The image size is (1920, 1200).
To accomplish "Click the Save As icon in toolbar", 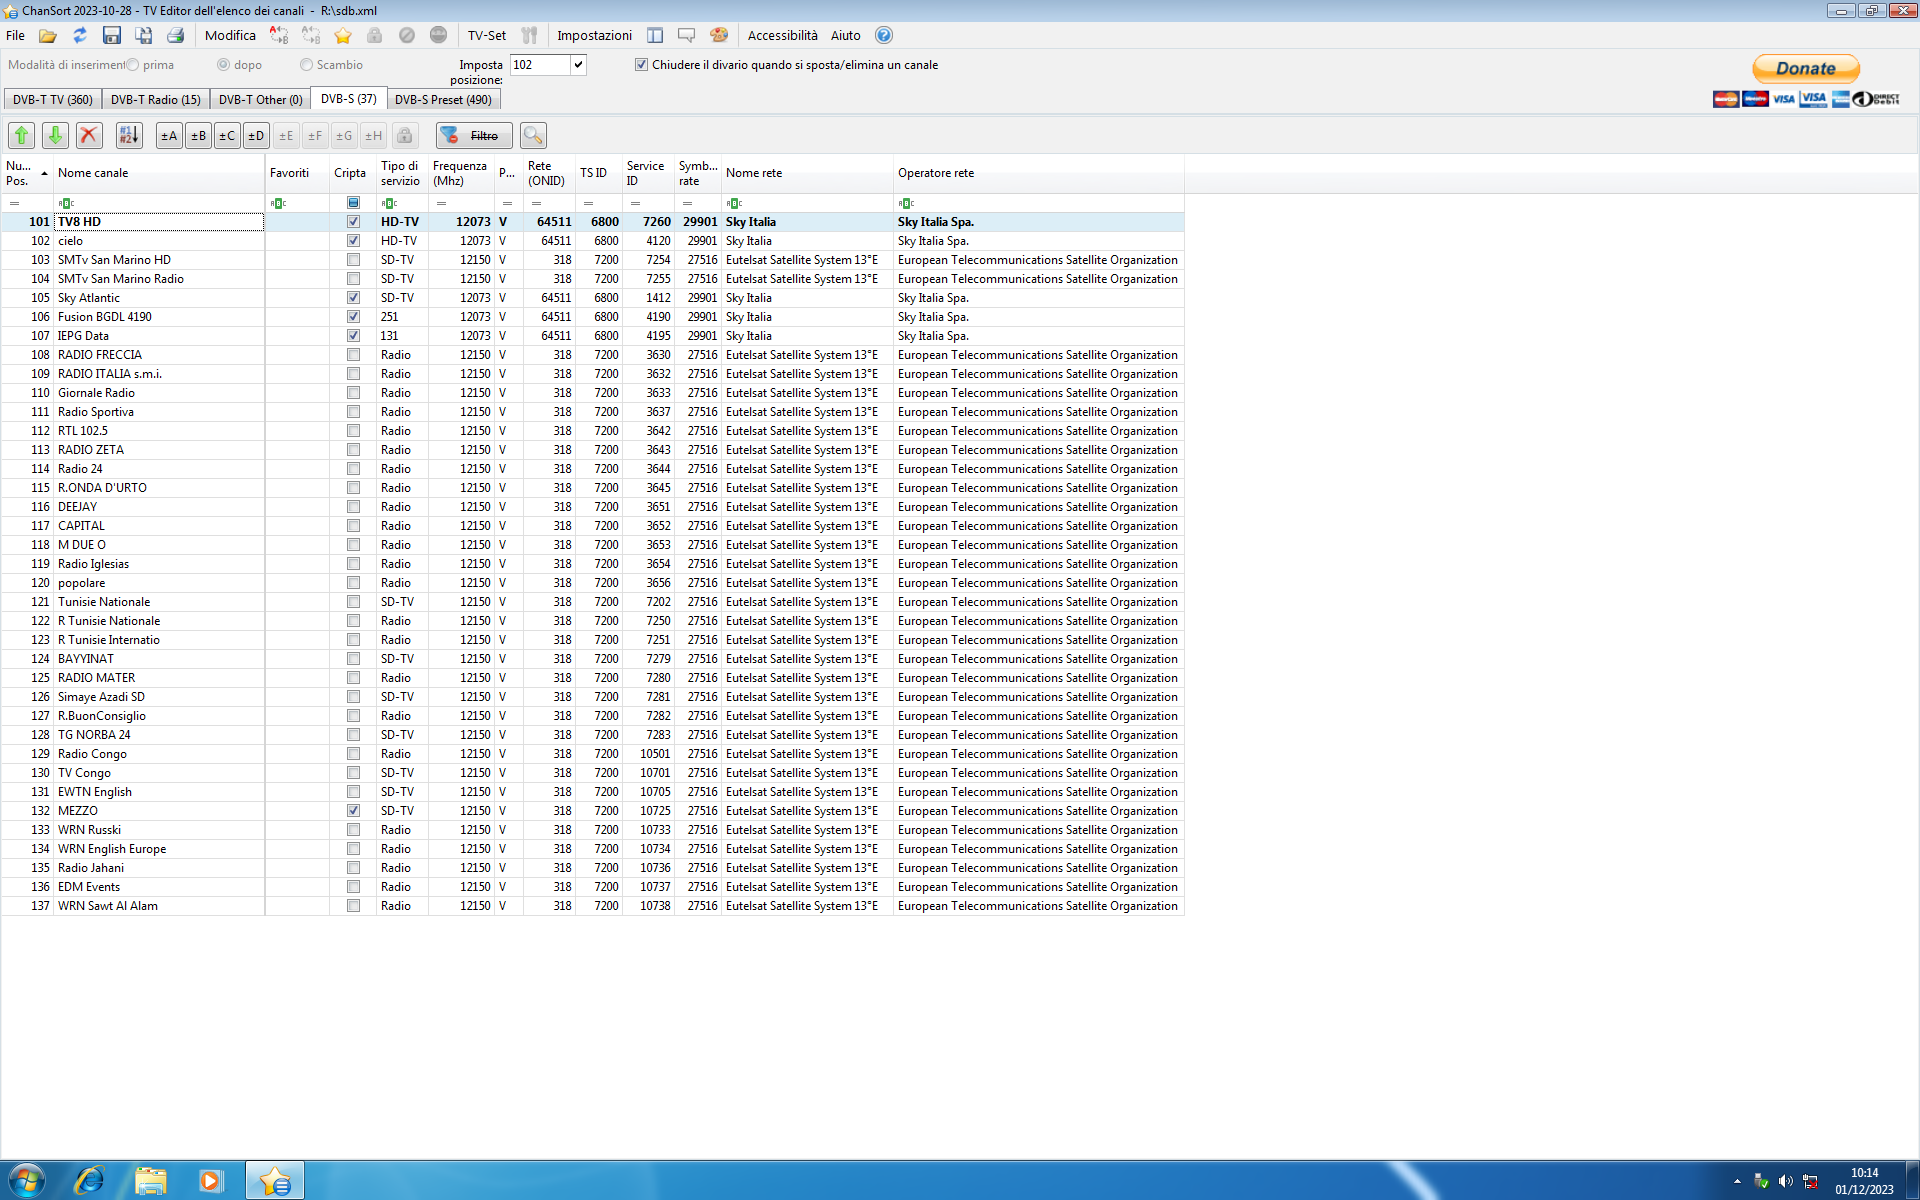I will click(x=144, y=36).
